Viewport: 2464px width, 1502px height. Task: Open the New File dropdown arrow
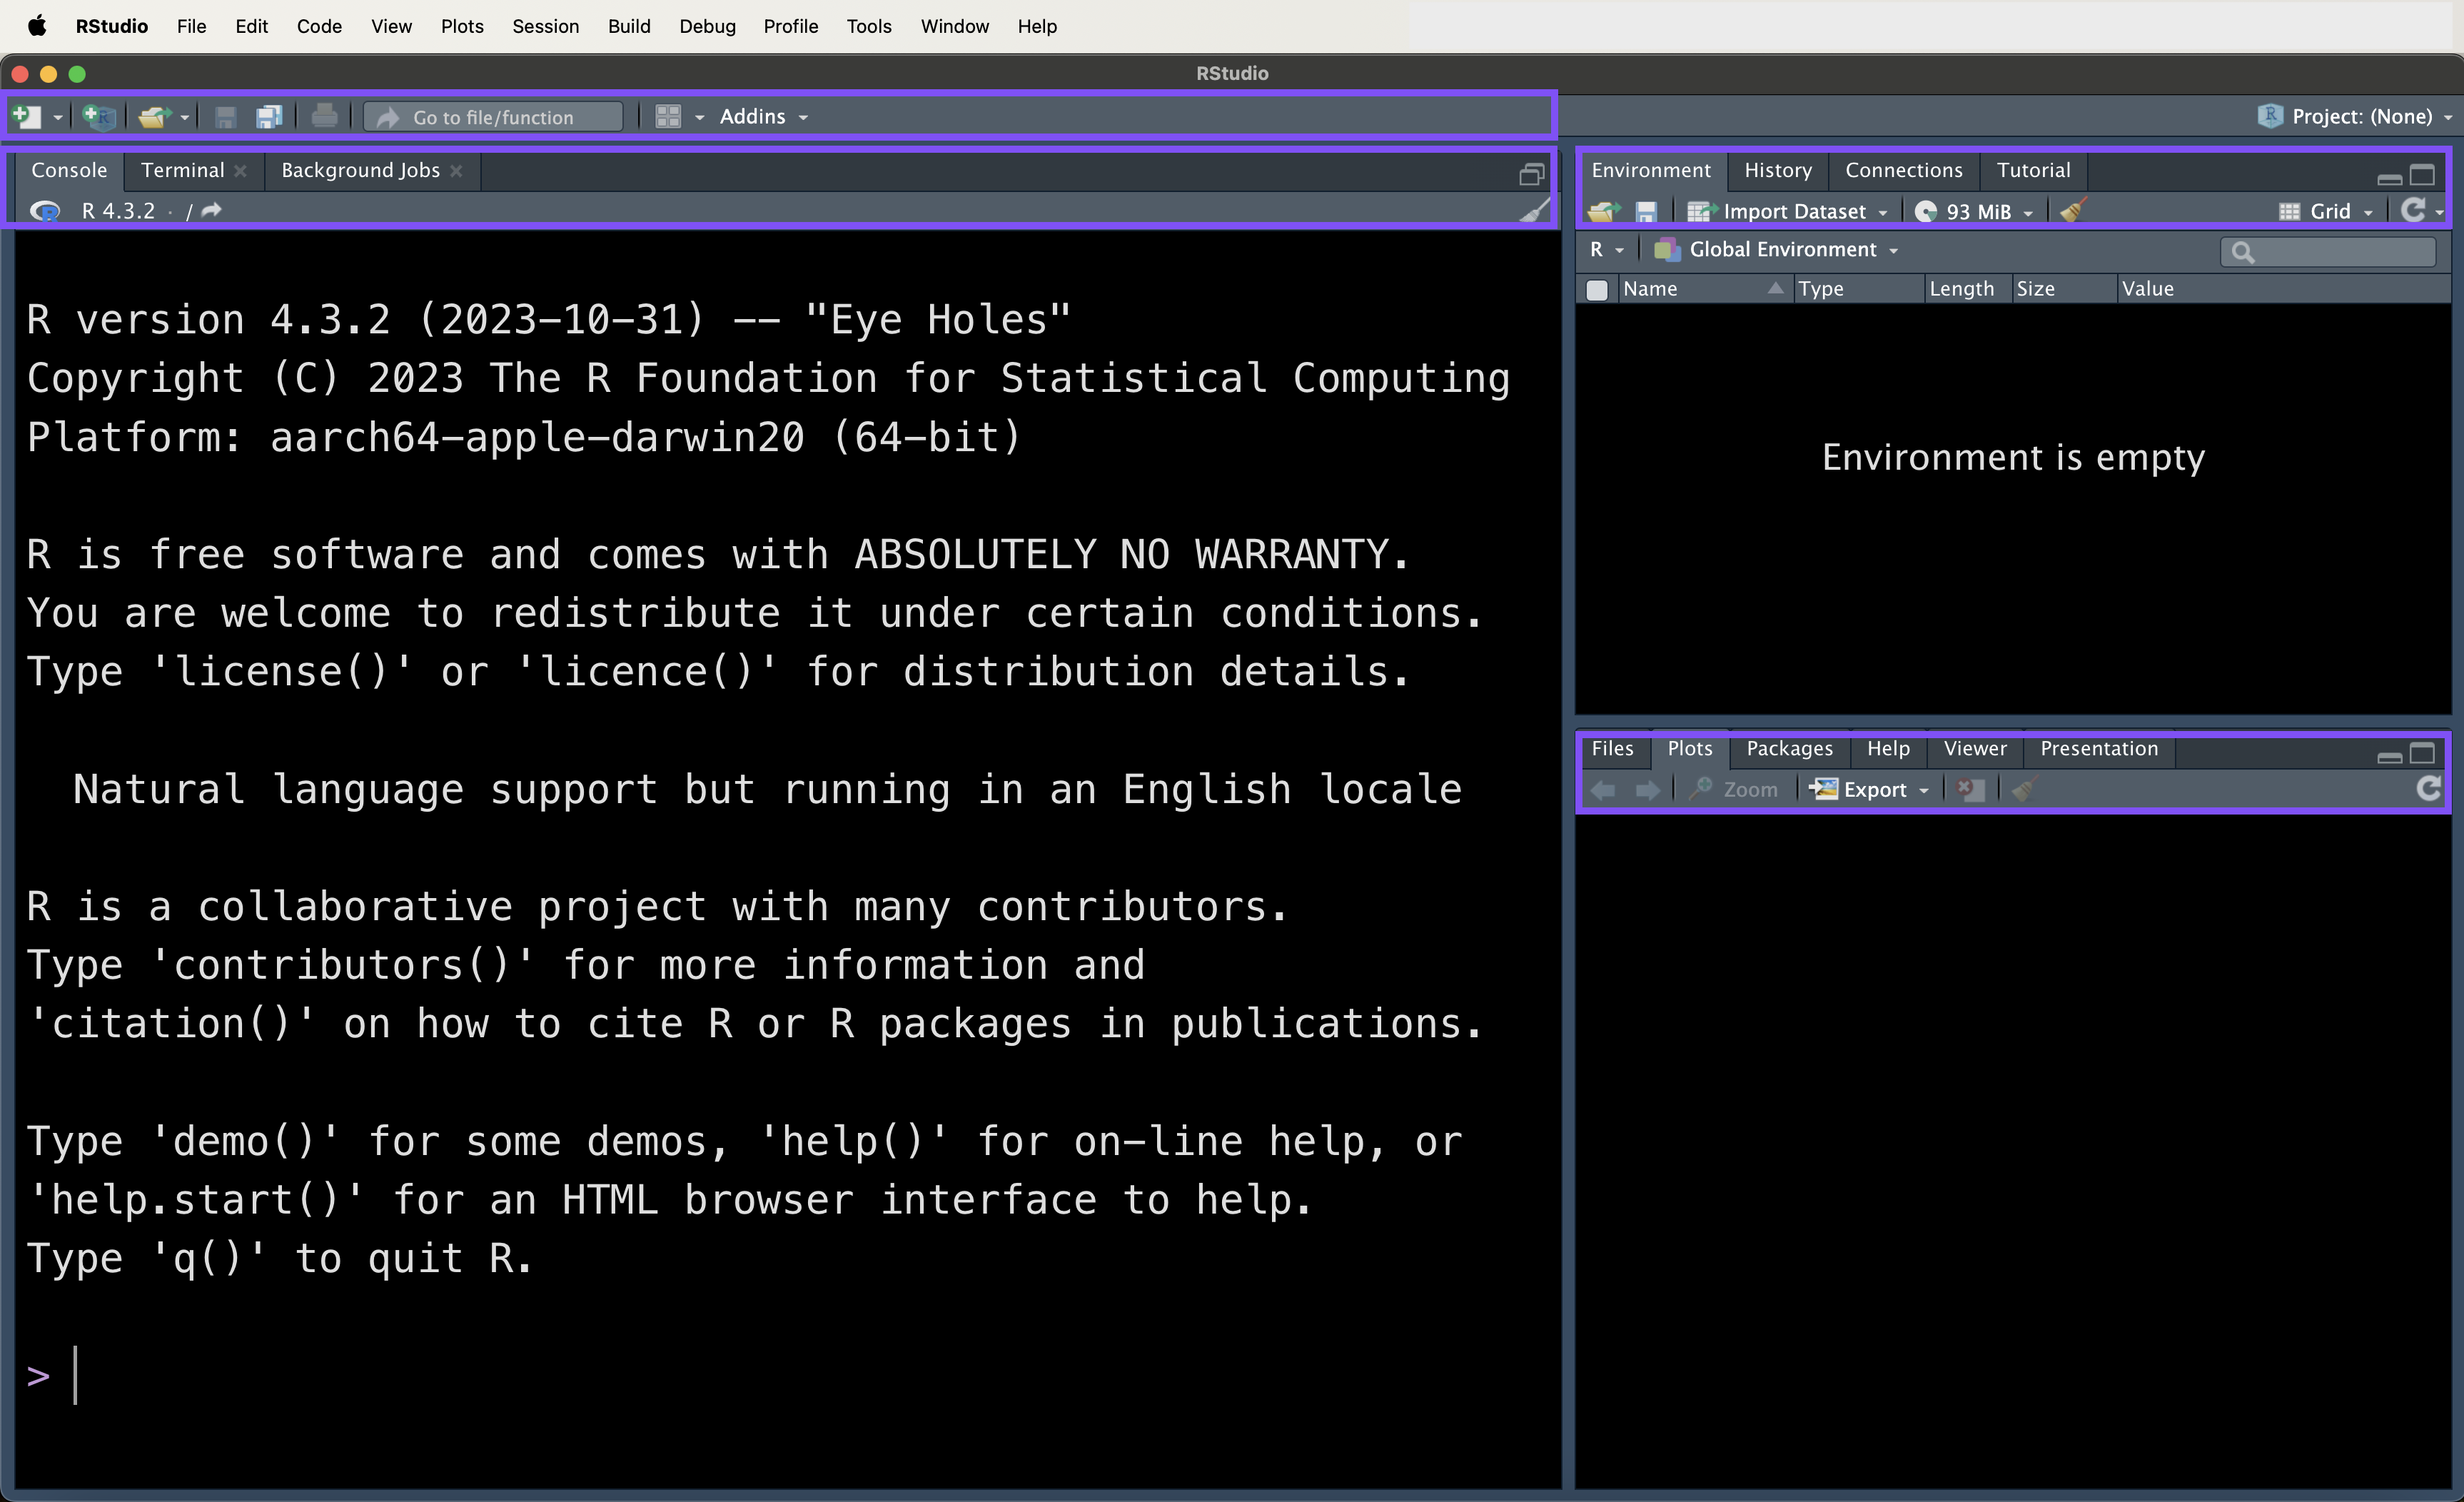point(58,118)
